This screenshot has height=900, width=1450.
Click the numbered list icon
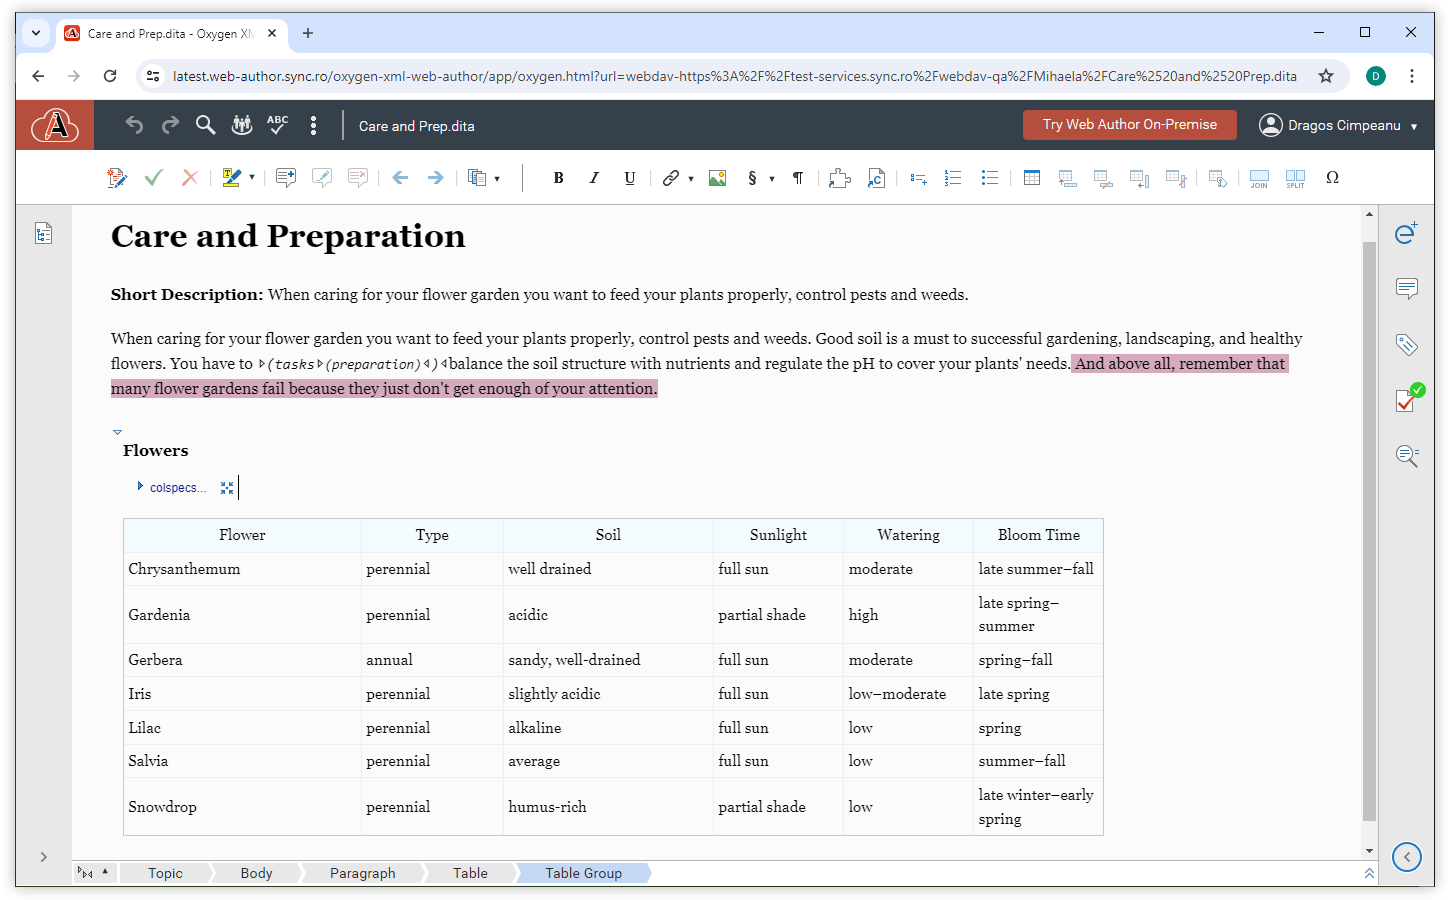click(953, 178)
